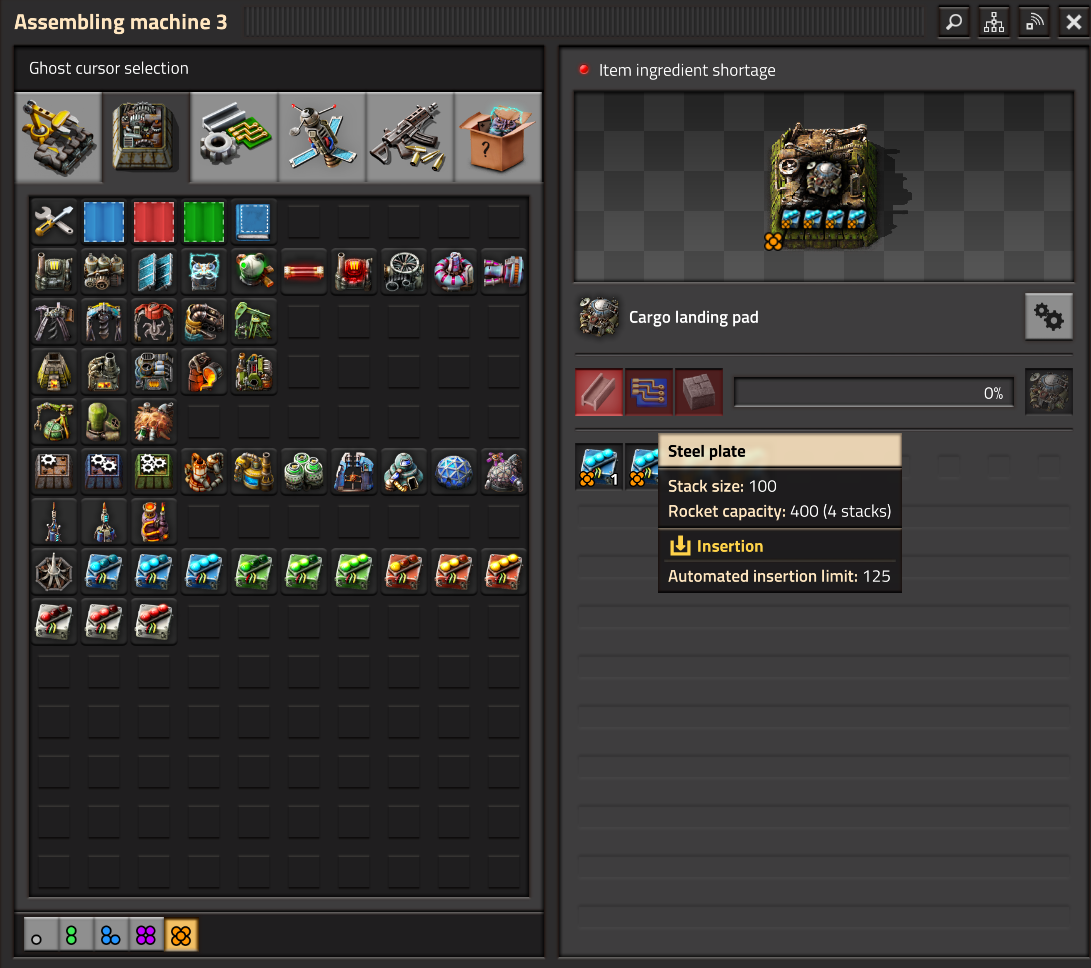Change recipe with the gears button
The image size is (1091, 968).
tap(1049, 317)
